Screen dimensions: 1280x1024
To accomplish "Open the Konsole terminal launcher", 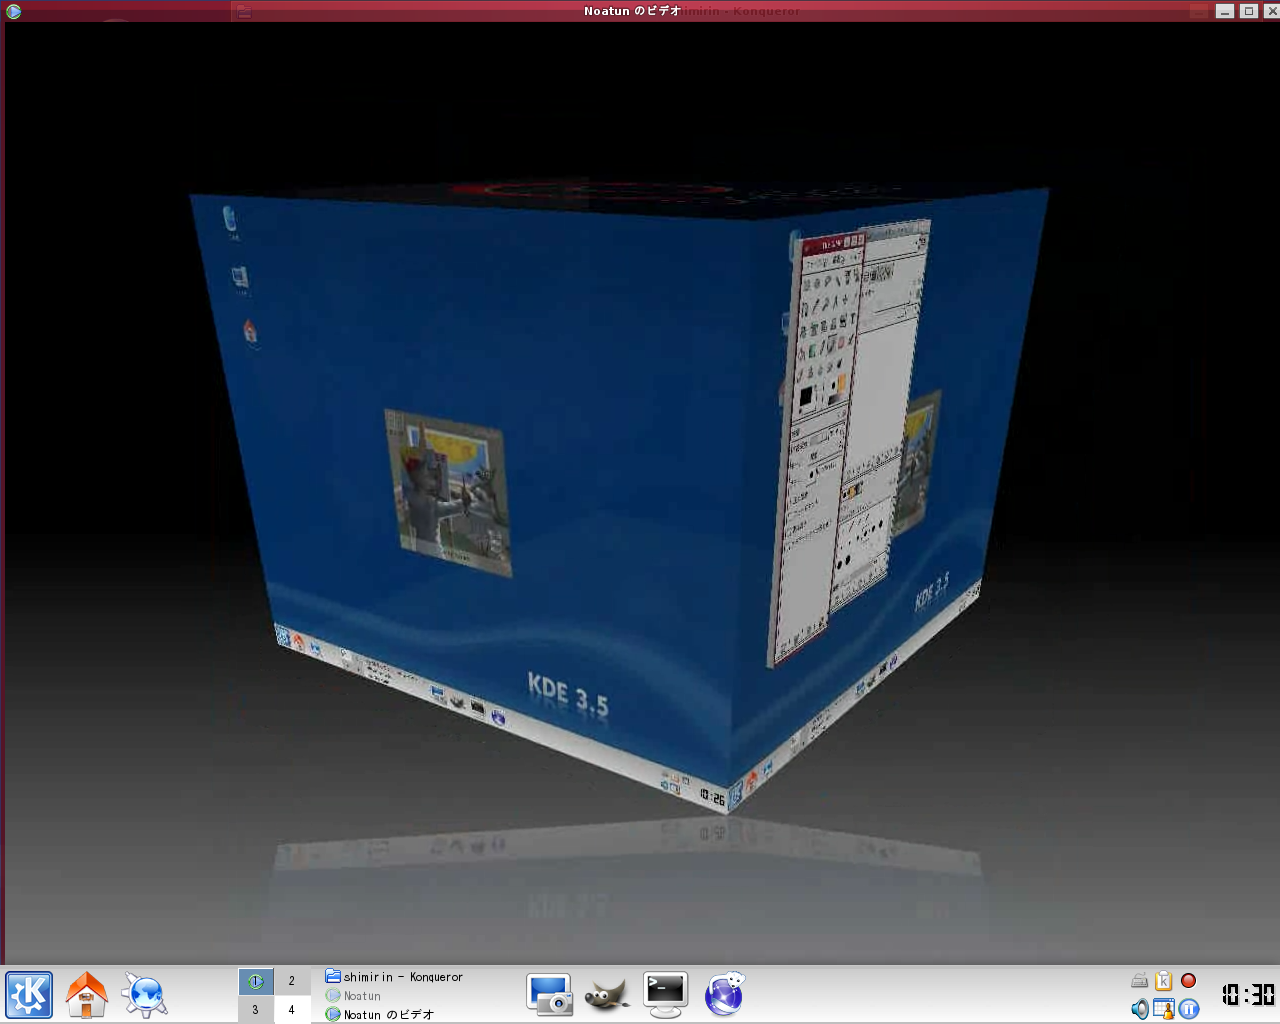I will pos(665,995).
